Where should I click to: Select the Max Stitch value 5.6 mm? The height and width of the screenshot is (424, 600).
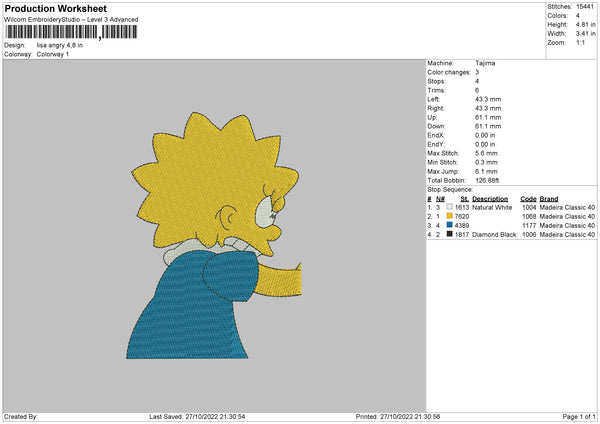(x=486, y=153)
